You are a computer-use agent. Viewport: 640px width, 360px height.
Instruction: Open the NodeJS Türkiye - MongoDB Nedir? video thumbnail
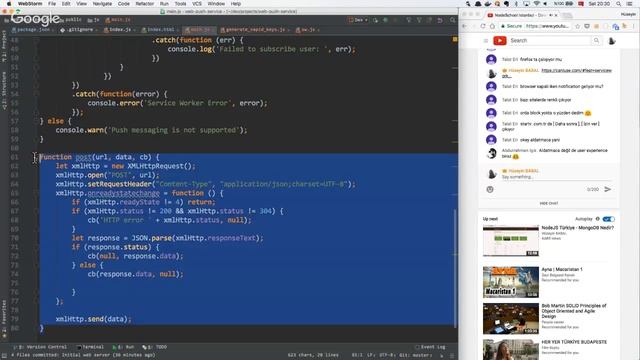(x=511, y=240)
